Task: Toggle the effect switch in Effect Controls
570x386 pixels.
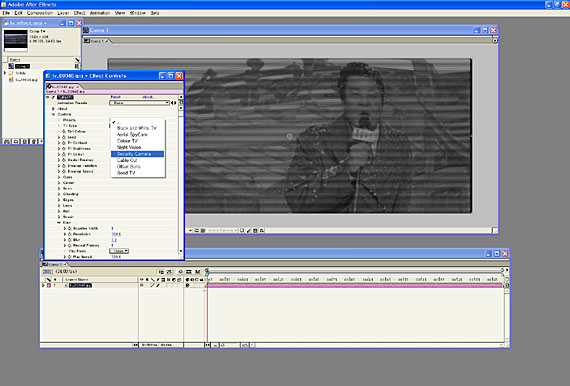Action: (x=53, y=97)
